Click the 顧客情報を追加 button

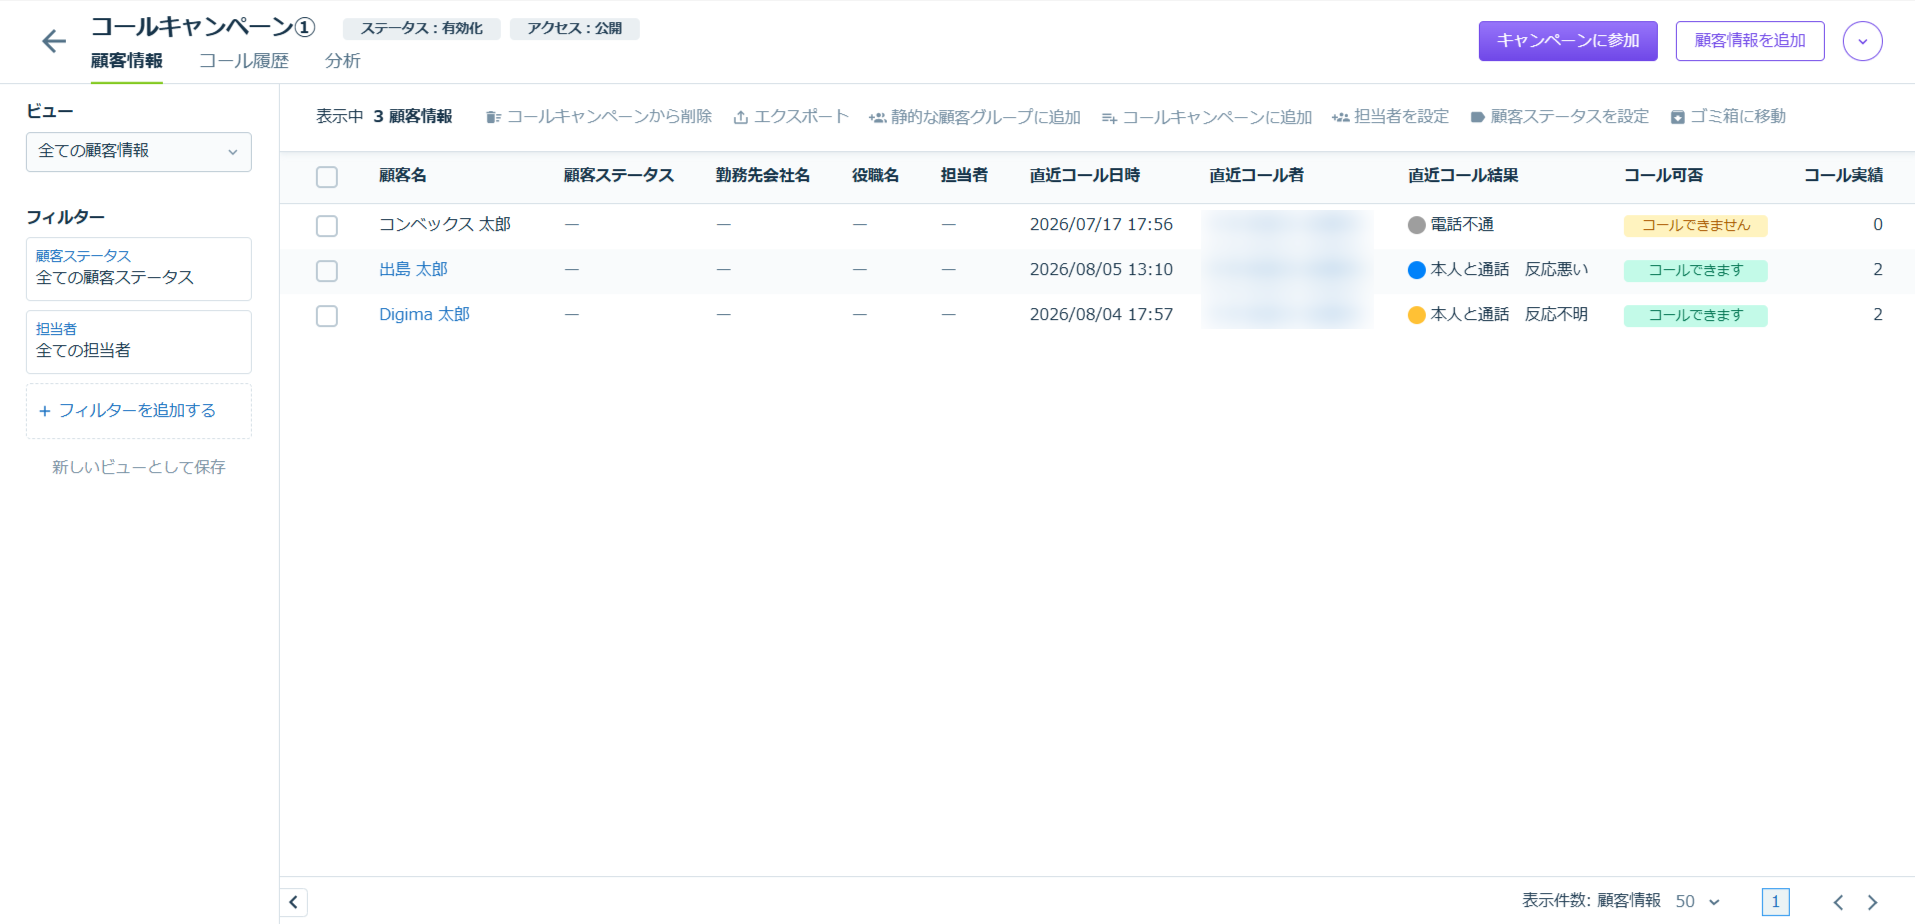coord(1749,41)
